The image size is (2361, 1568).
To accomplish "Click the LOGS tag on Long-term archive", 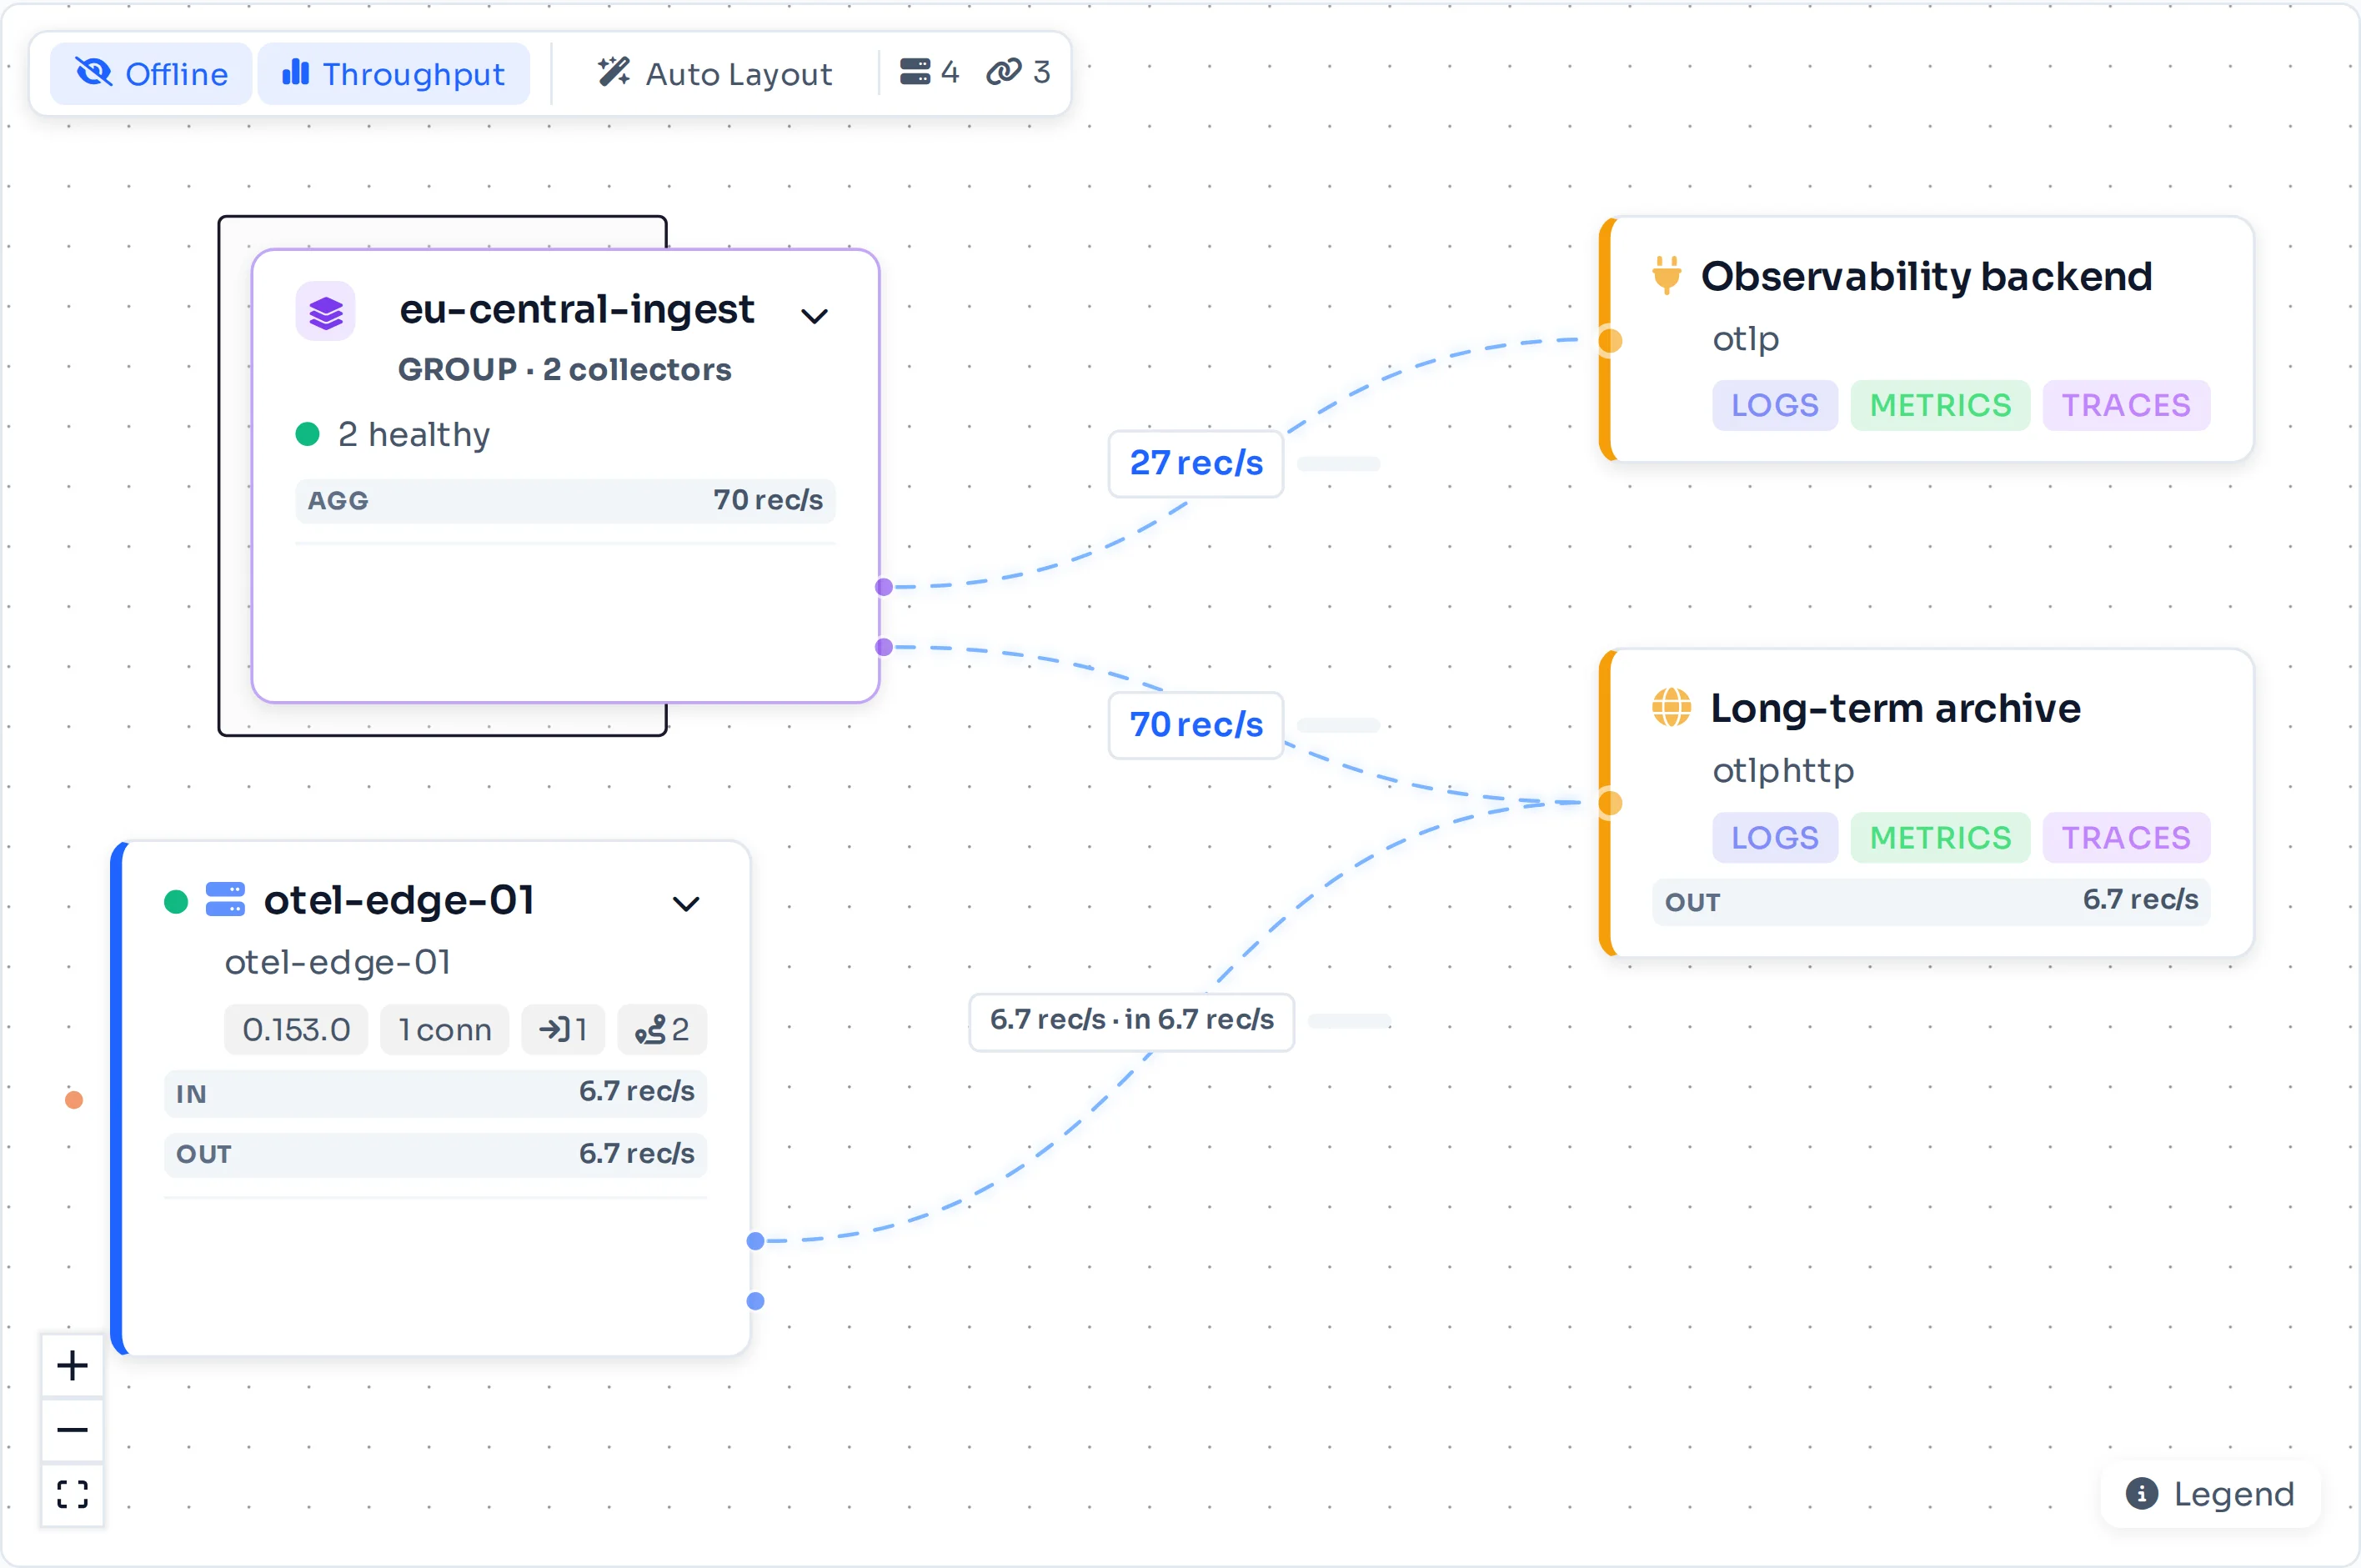I will [x=1775, y=837].
